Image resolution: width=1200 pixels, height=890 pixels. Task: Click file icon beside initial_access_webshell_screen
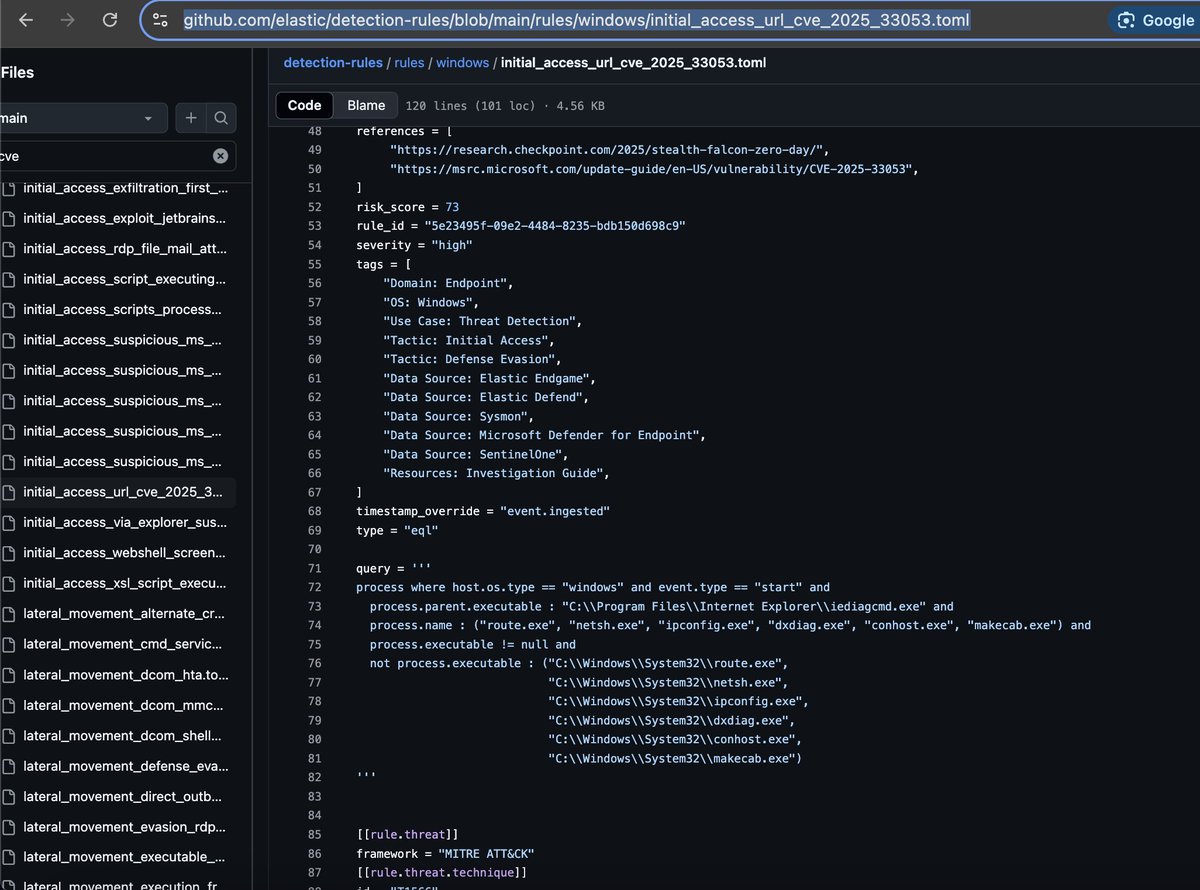tap(8, 553)
